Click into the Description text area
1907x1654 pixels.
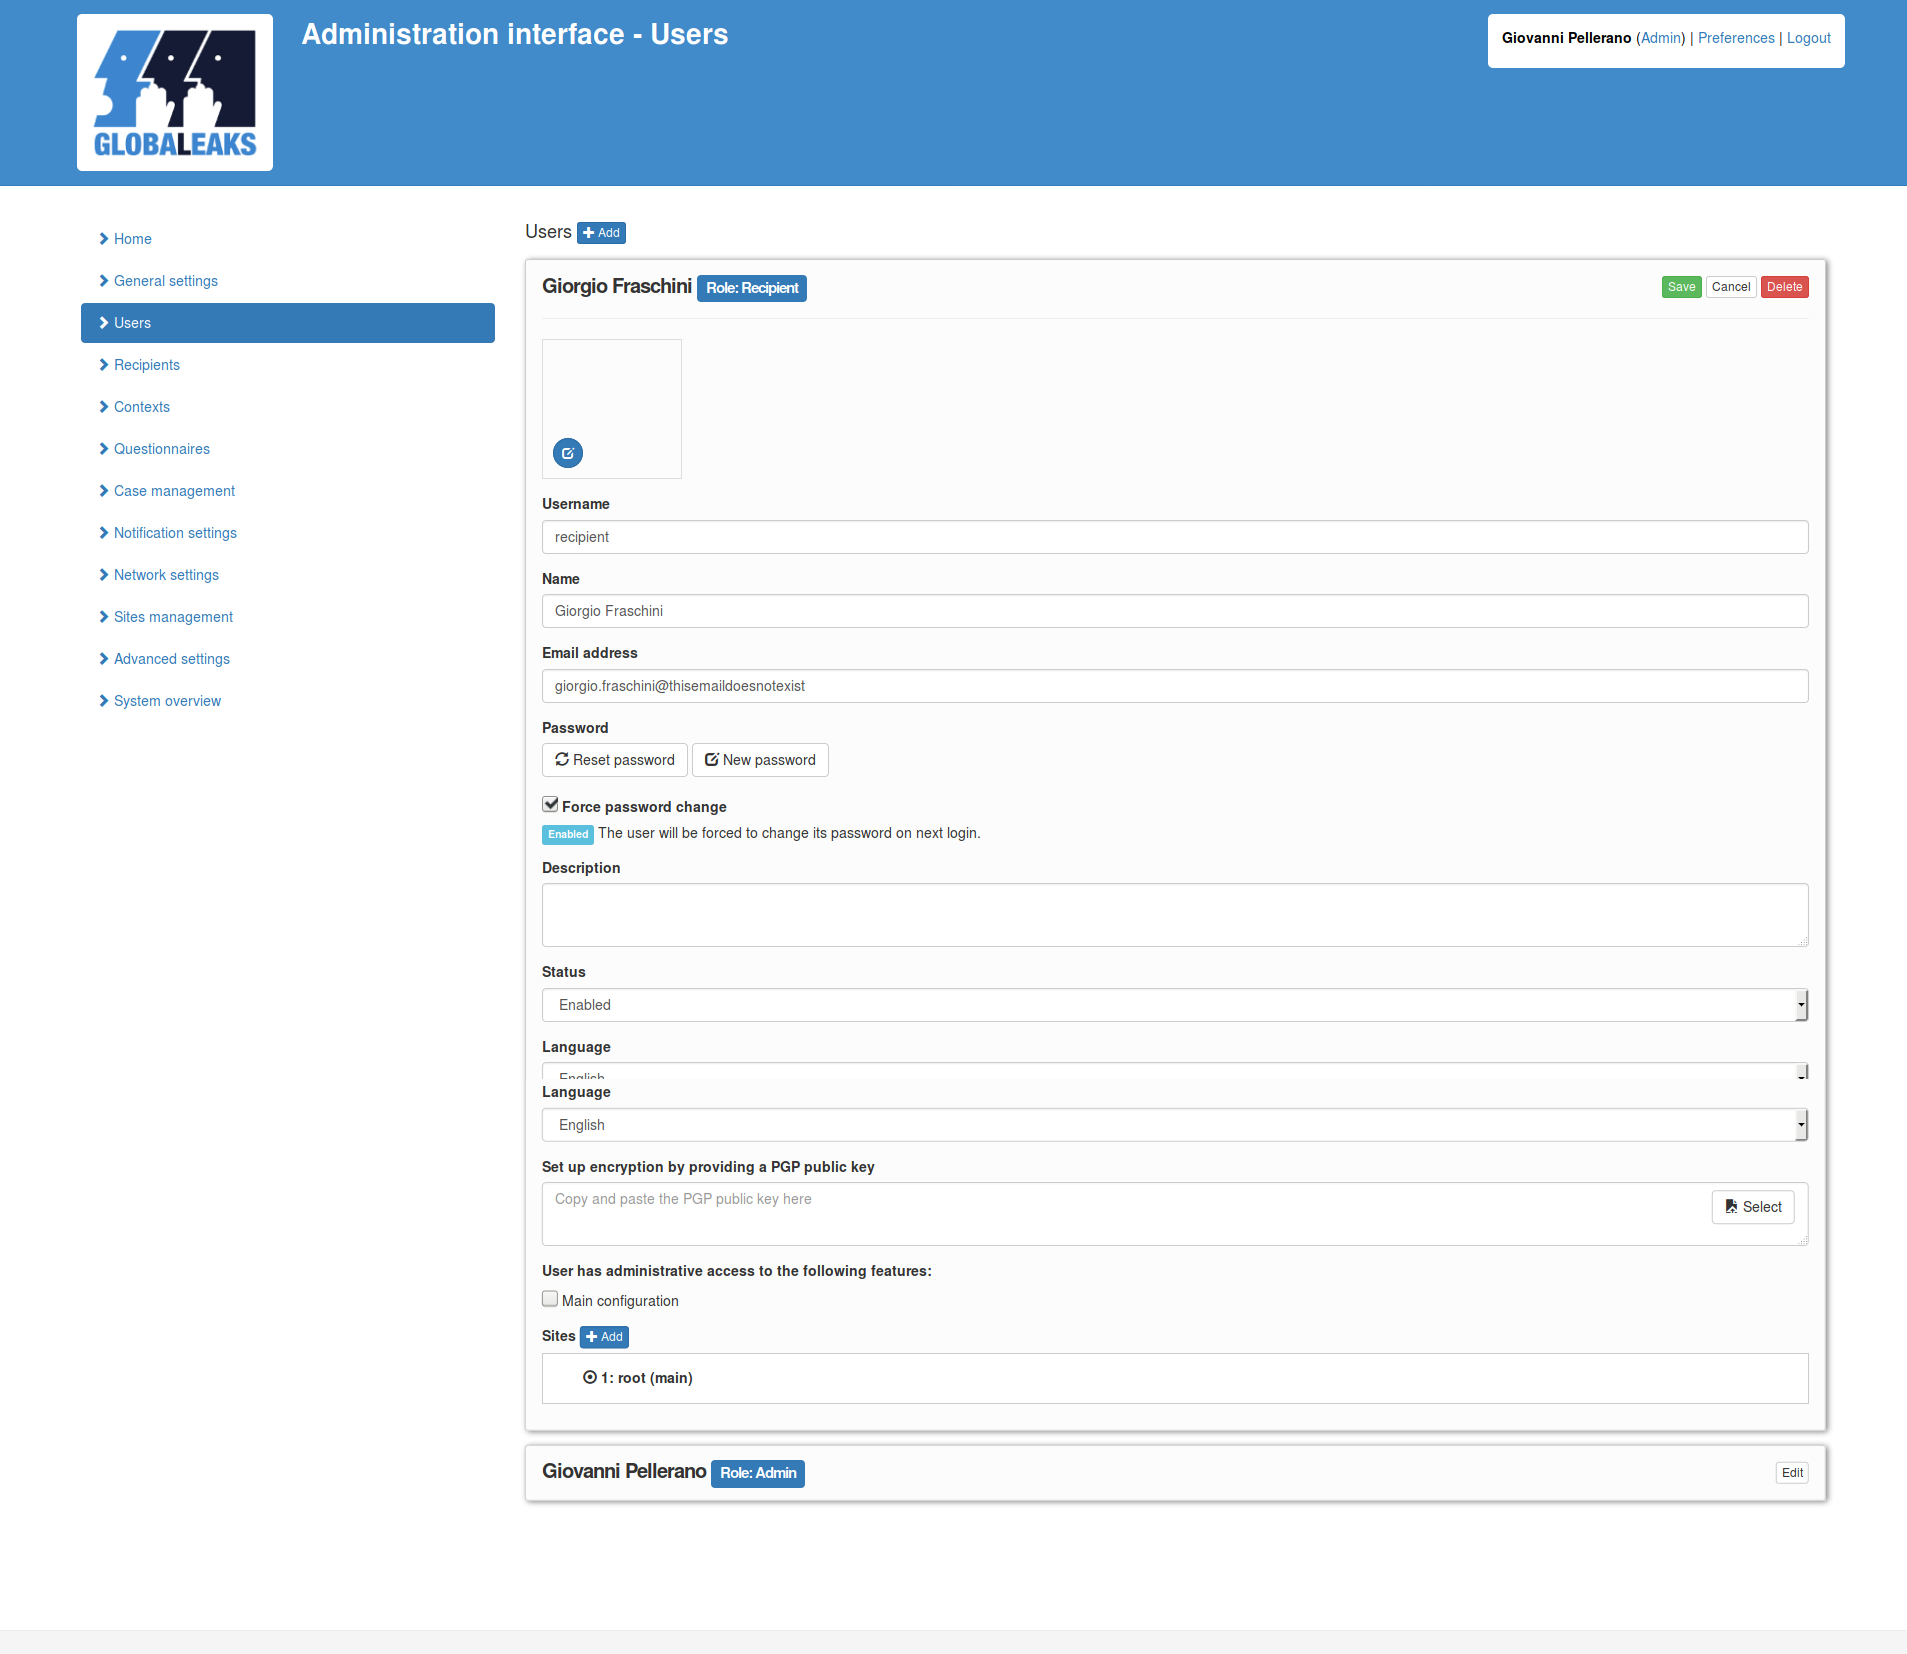coord(1175,915)
